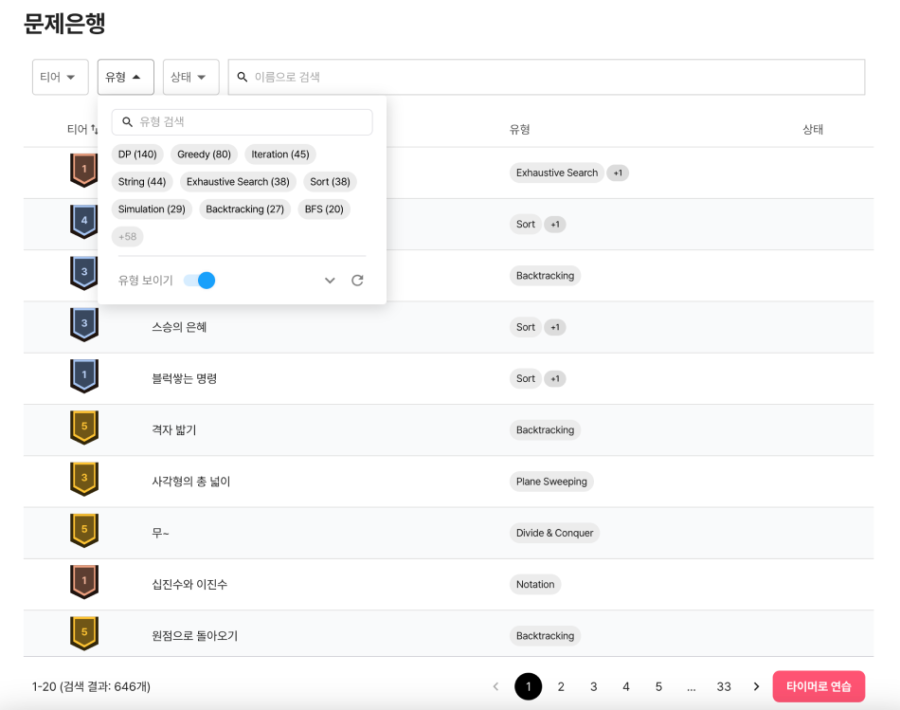This screenshot has height=710, width=900.
Task: Select the String (44) type chip
Action: (x=142, y=182)
